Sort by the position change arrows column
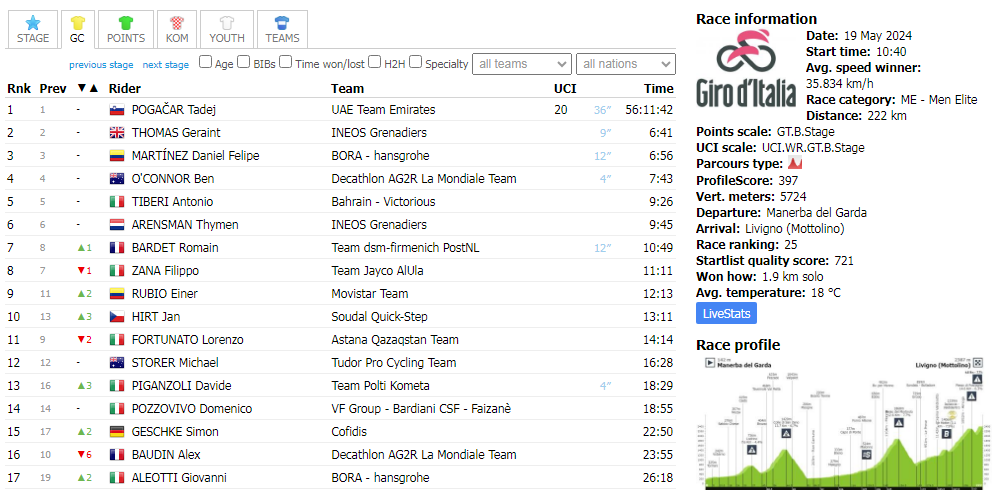Image resolution: width=996 pixels, height=490 pixels. [88, 88]
